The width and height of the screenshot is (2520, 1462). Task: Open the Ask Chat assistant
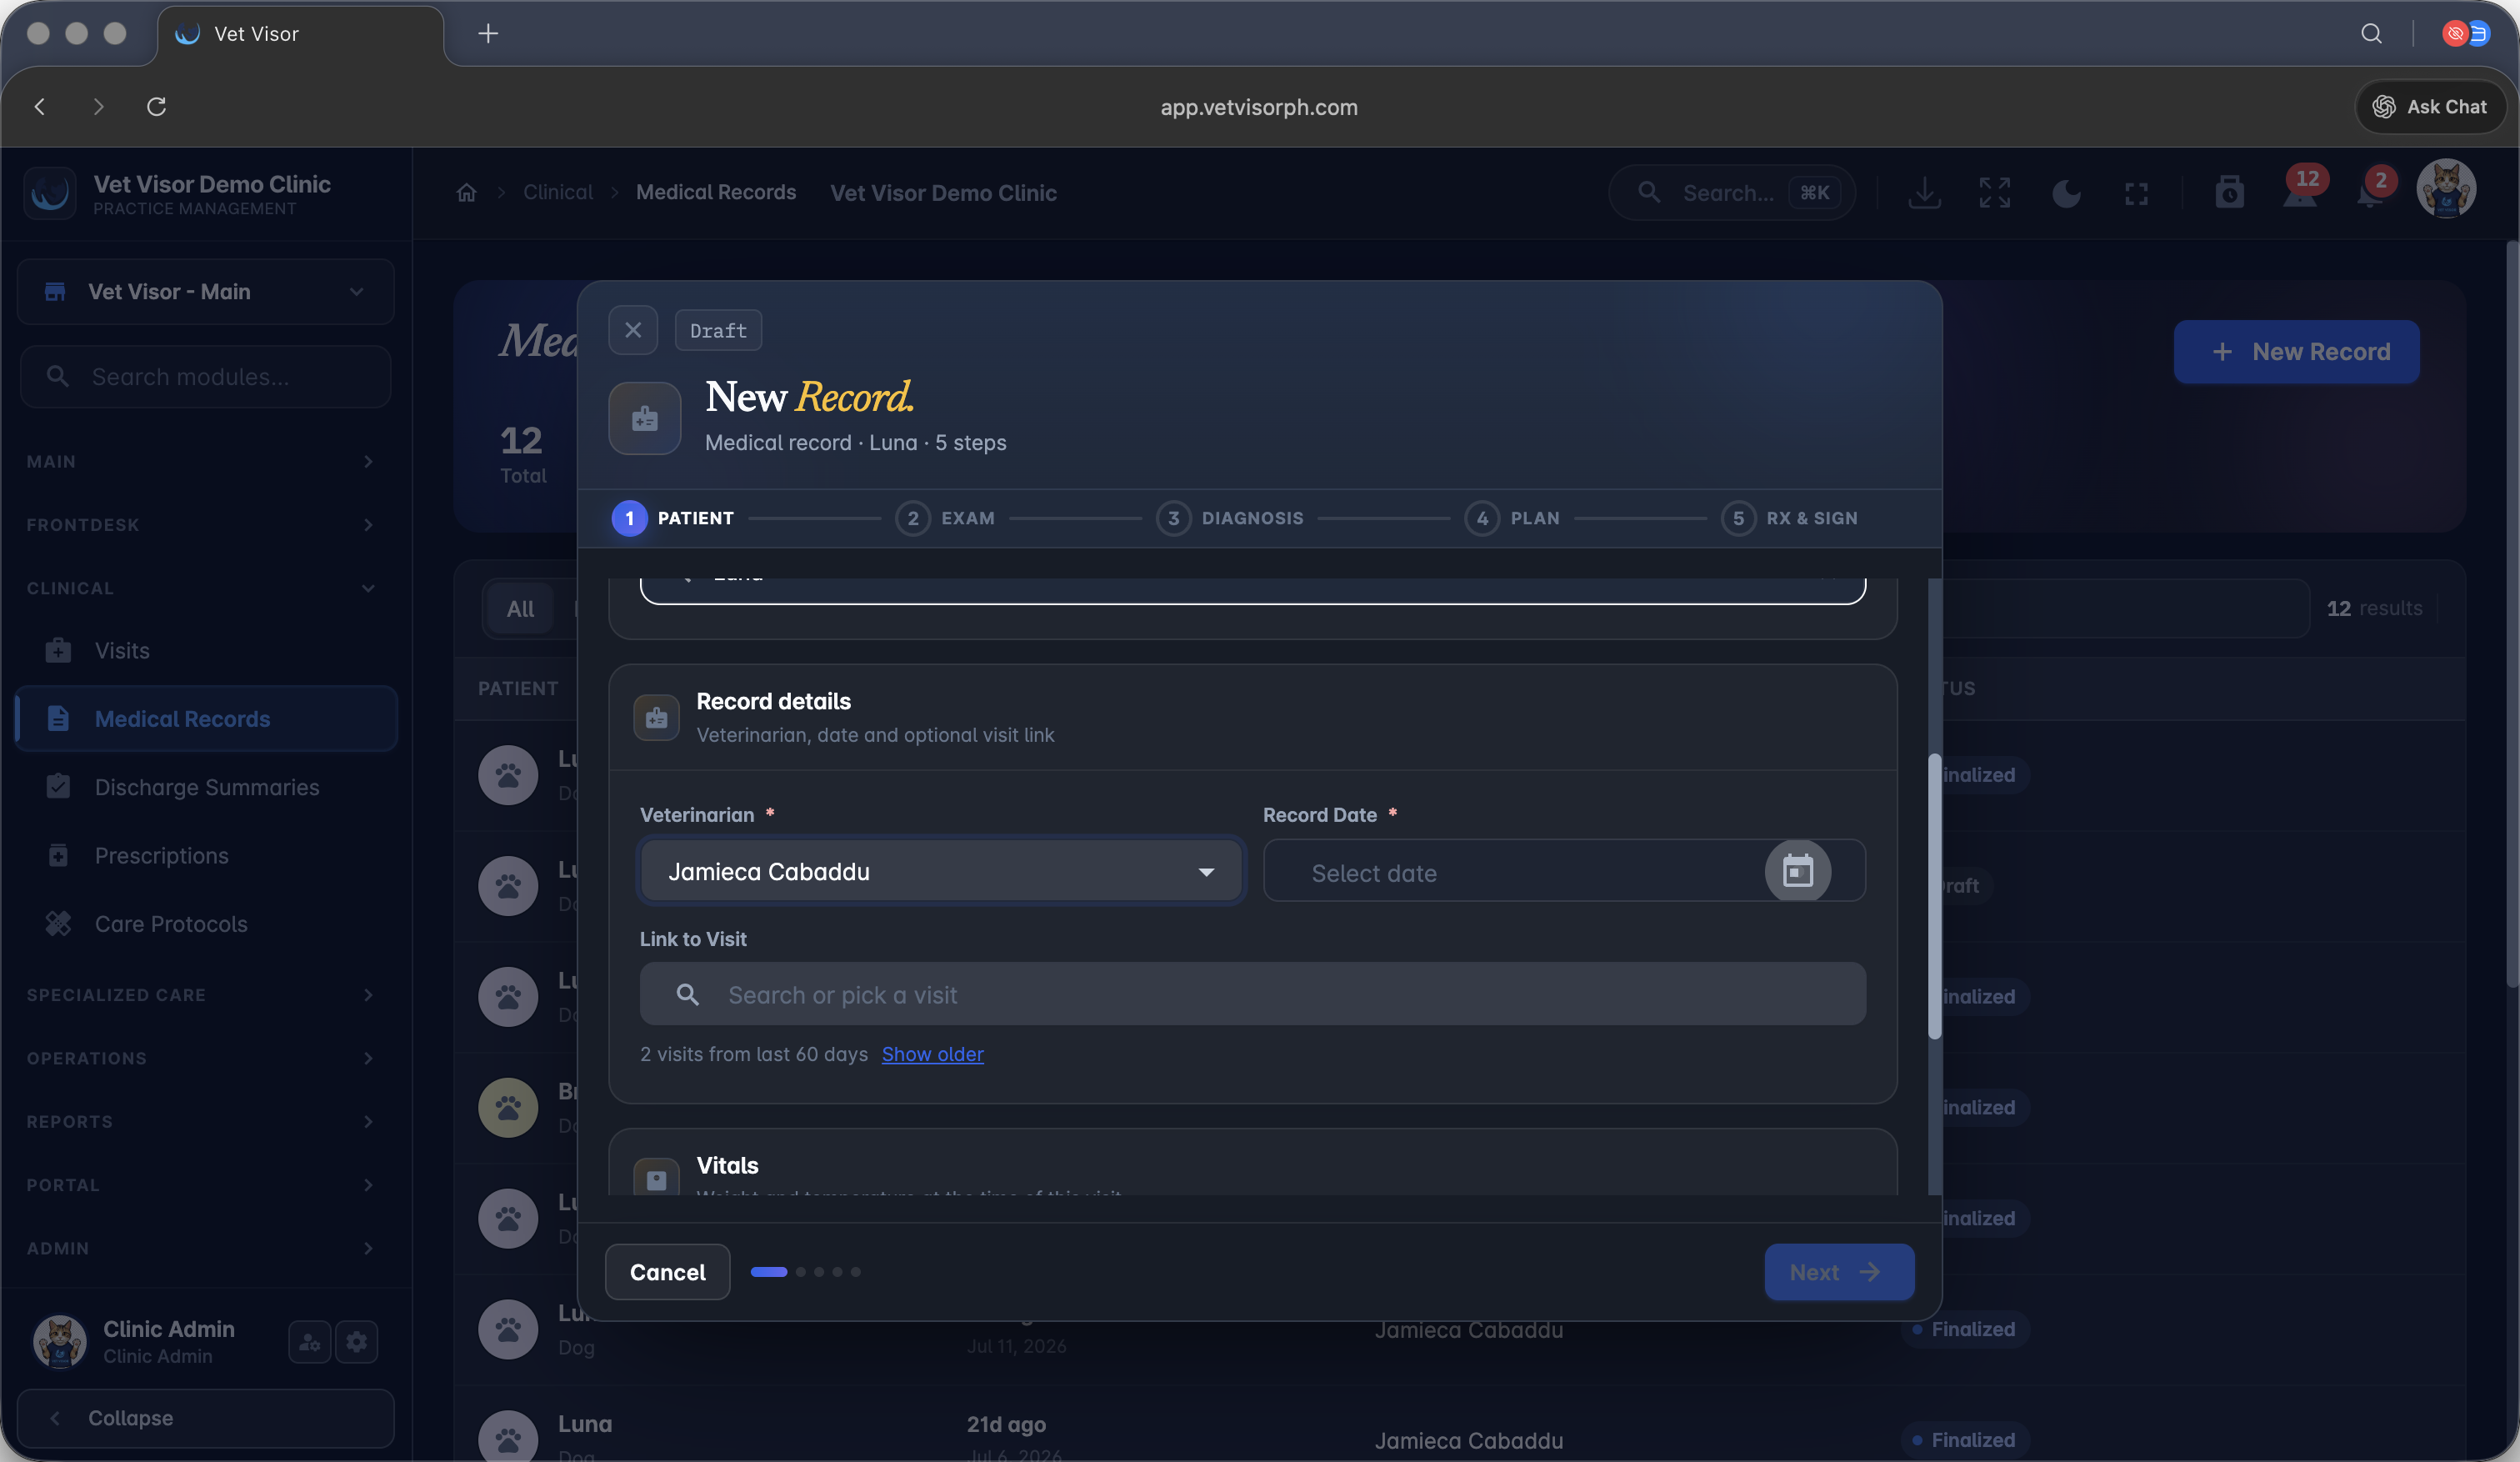pyautogui.click(x=2430, y=106)
